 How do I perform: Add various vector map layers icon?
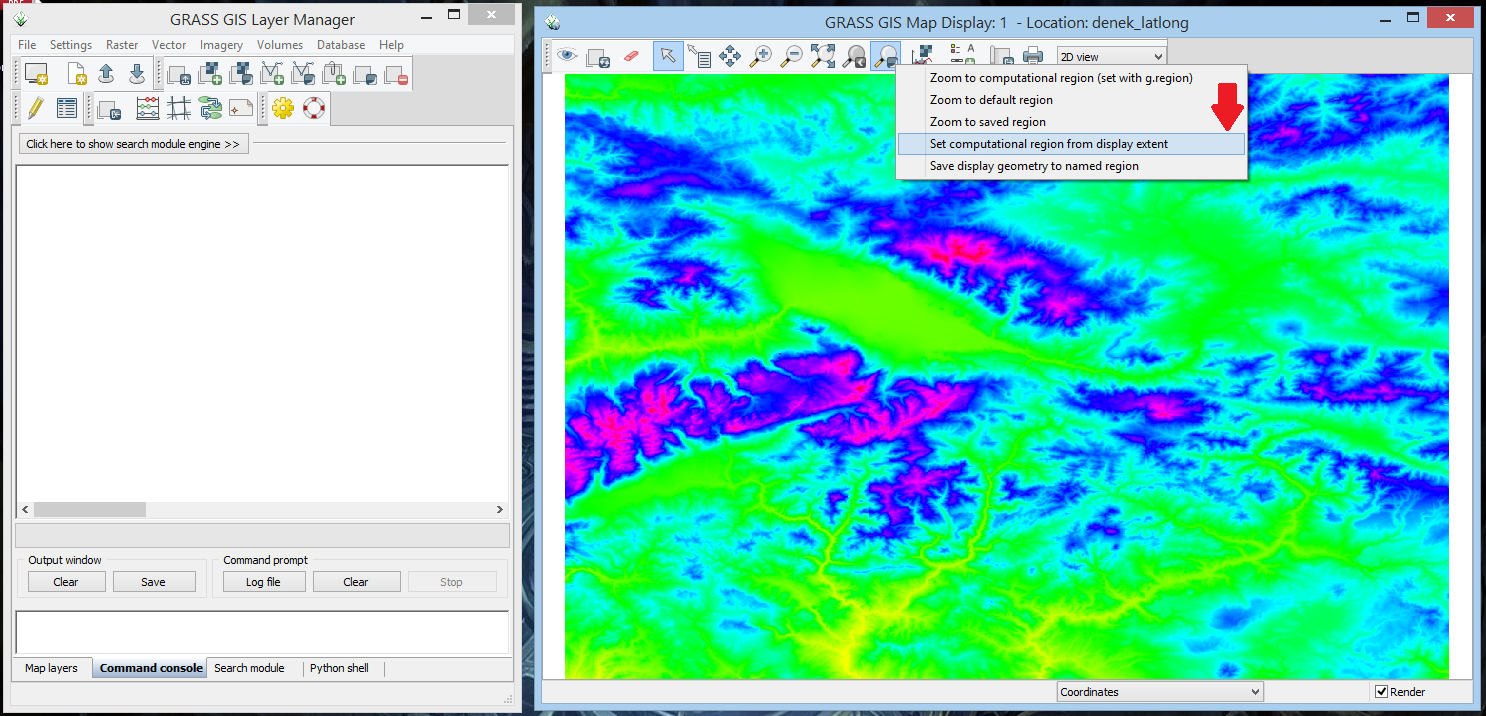click(x=303, y=73)
